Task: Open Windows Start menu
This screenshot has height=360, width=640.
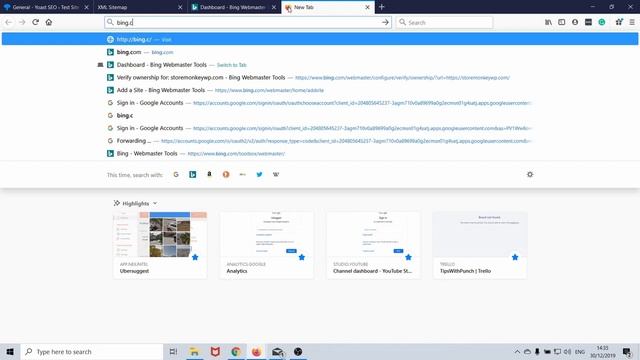Action: coord(10,351)
